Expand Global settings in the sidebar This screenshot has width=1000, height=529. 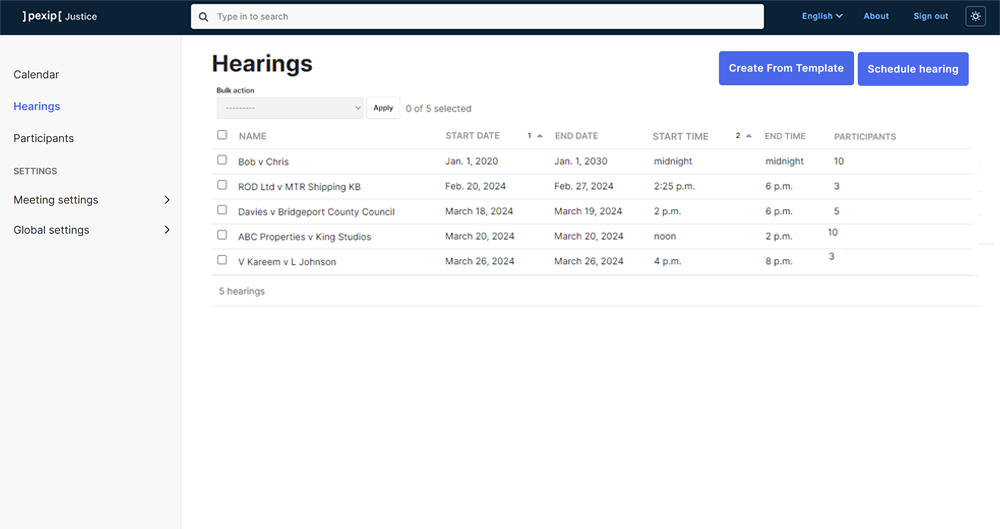pos(90,230)
